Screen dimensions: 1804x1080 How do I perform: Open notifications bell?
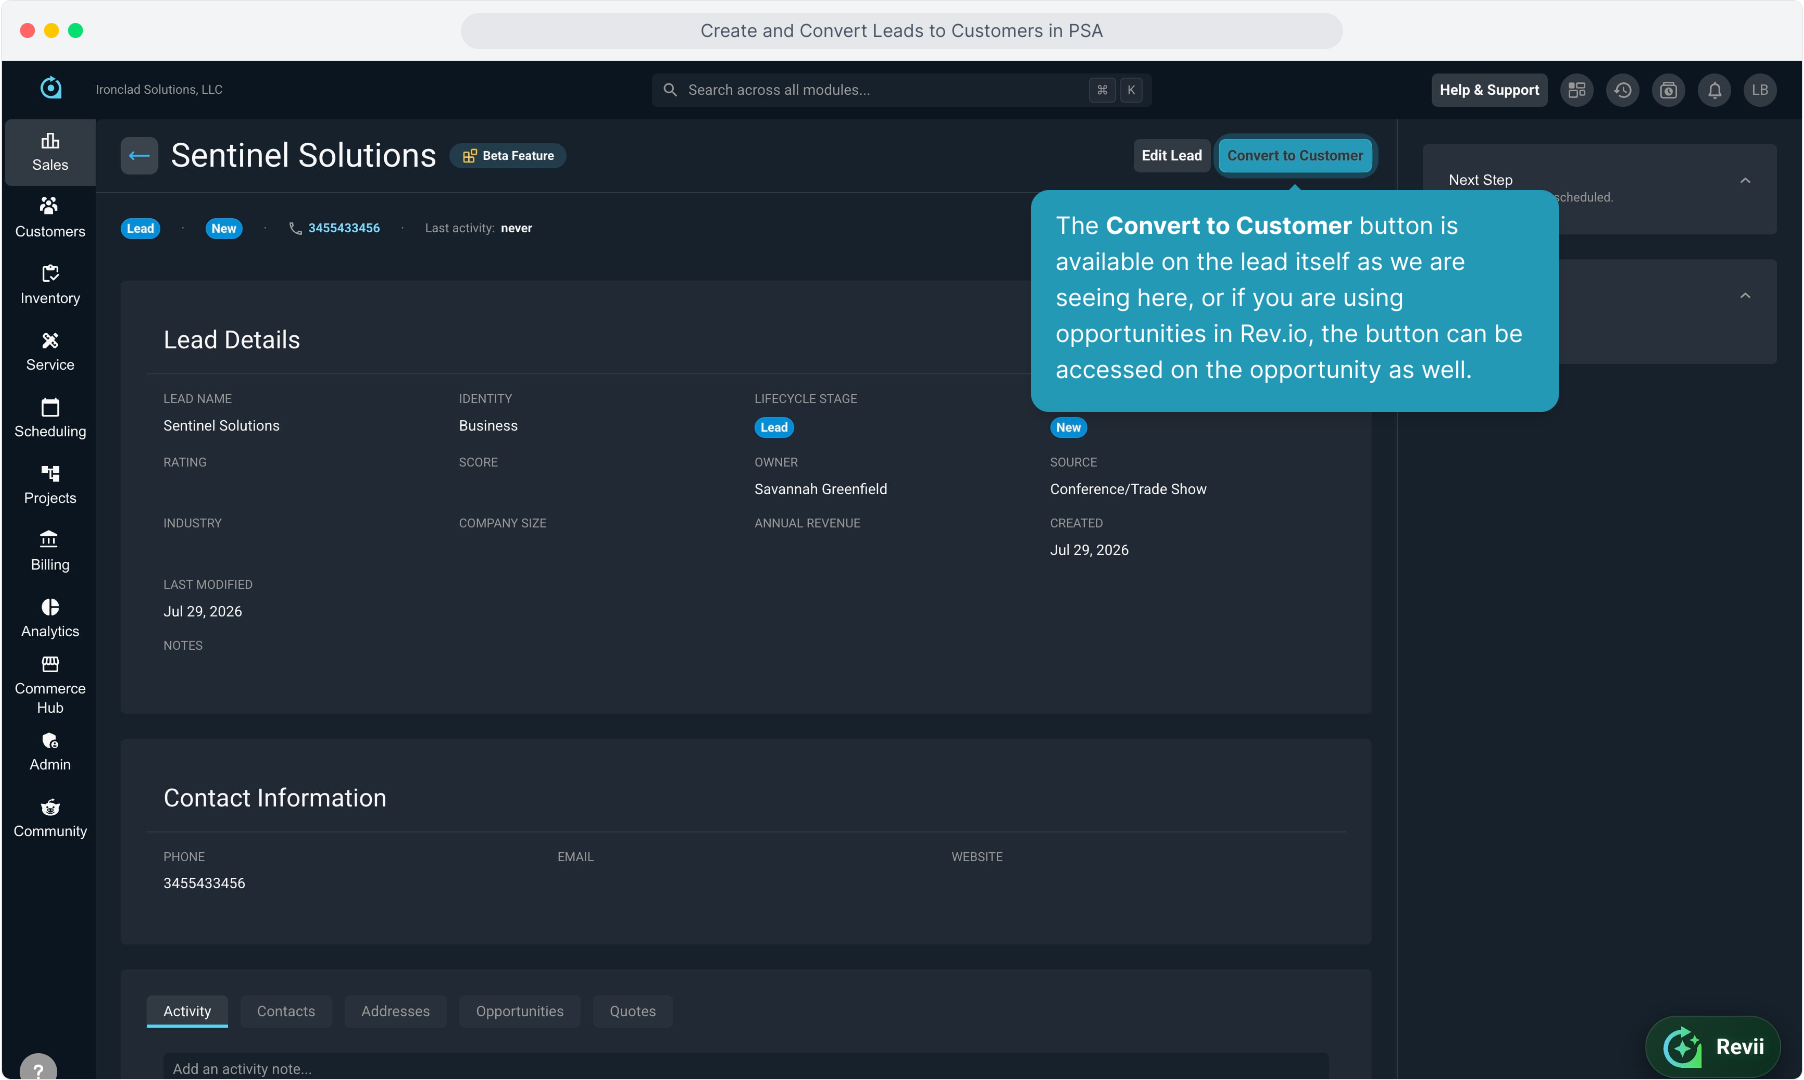[x=1715, y=90]
